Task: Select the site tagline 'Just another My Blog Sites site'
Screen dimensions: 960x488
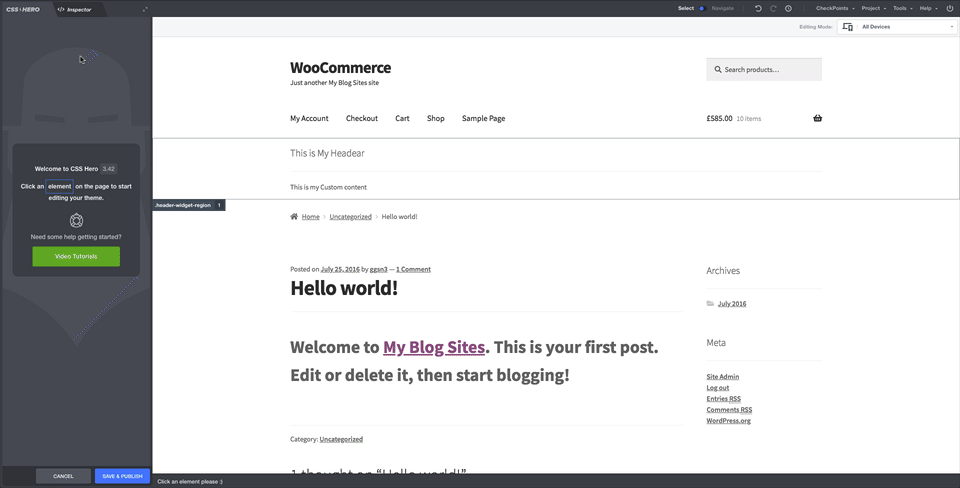Action: (x=334, y=83)
